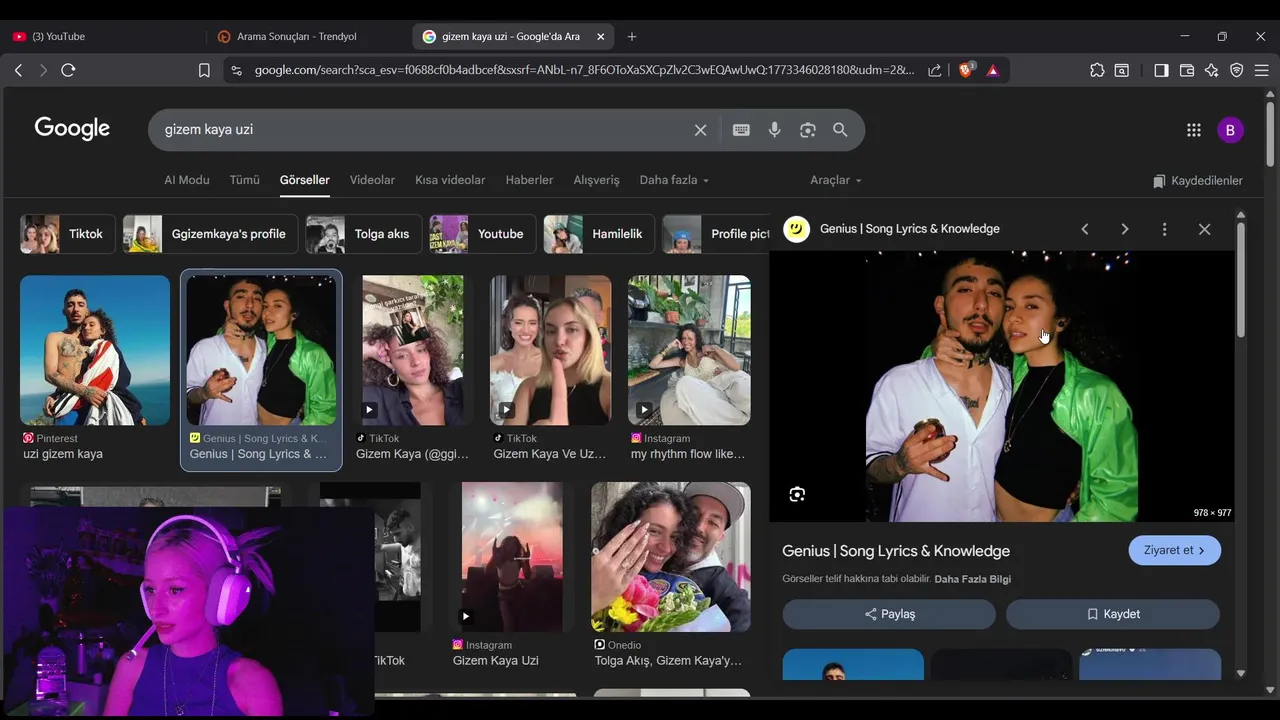Open the Leo AI sparkle icon
This screenshot has height=720, width=1280.
[1212, 70]
